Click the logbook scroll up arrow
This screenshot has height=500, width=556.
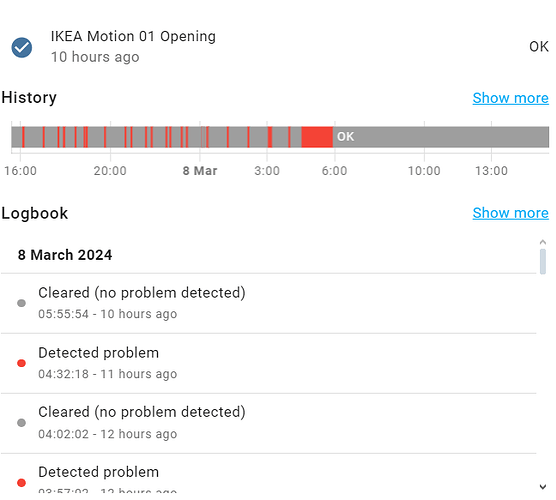point(543,242)
